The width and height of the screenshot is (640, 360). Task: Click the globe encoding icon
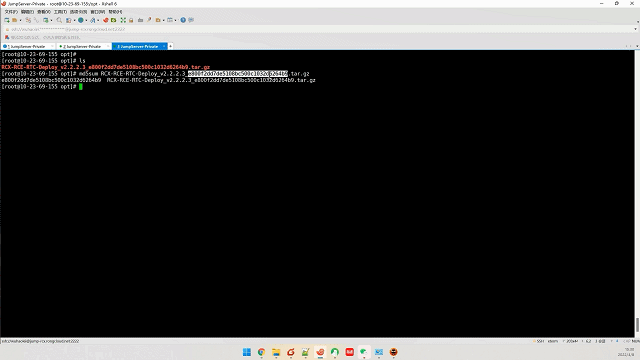coord(80,20)
